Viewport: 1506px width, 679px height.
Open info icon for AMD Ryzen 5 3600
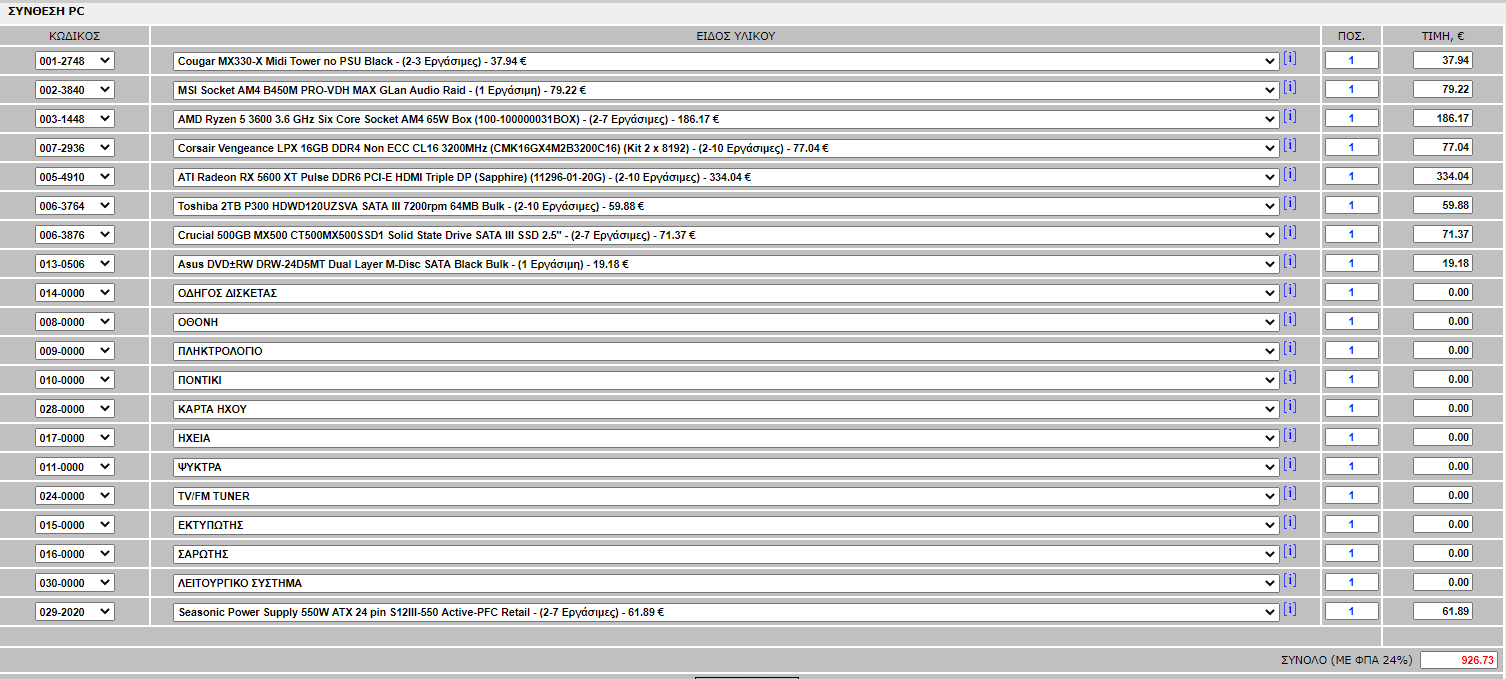coord(1290,116)
